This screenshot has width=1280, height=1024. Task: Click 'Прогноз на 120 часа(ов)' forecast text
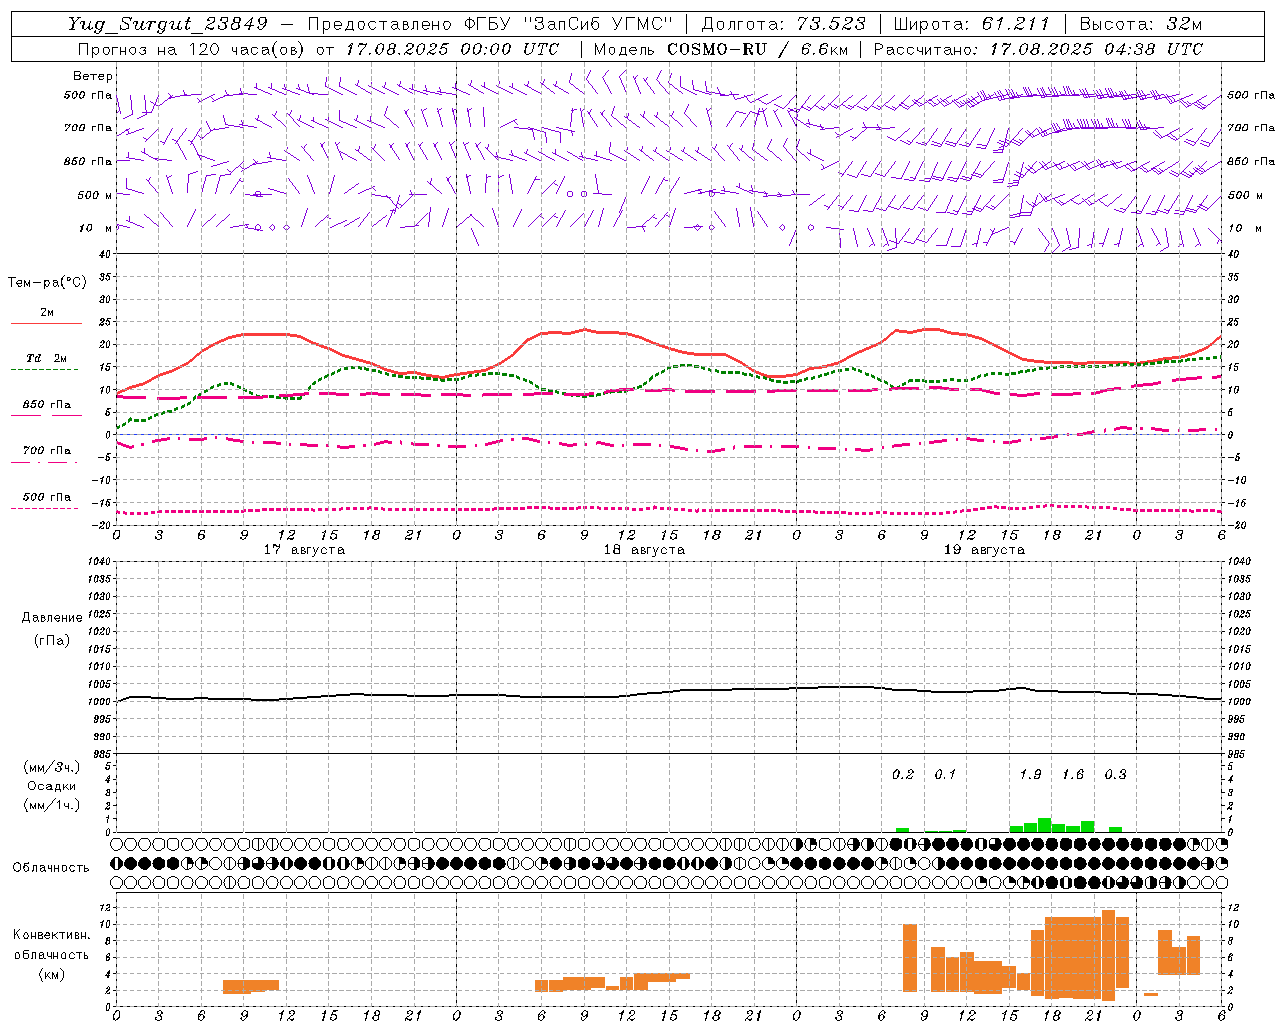click(x=193, y=49)
